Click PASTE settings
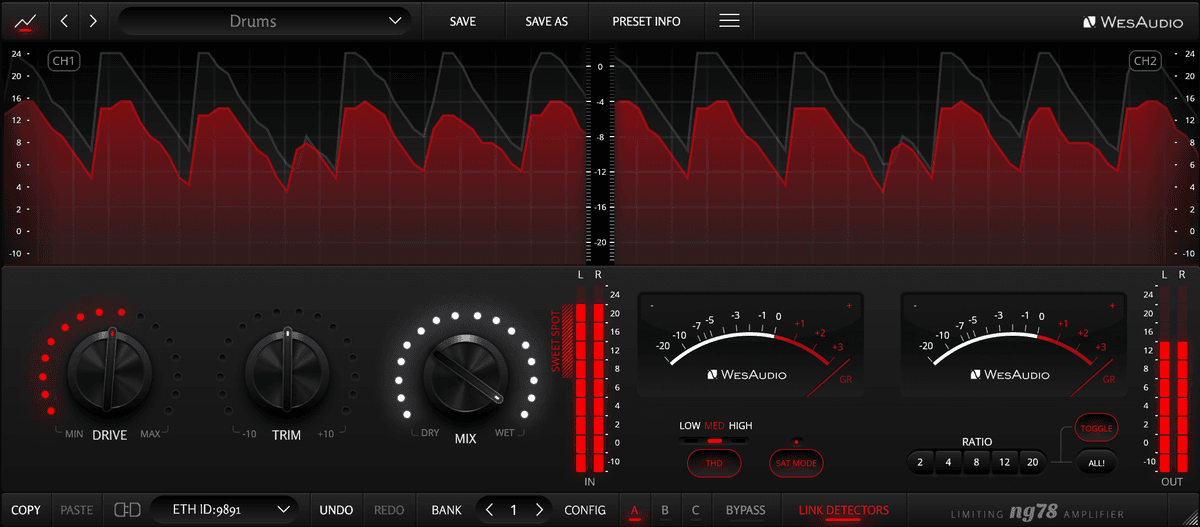Viewport: 1200px width, 527px height. [77, 510]
